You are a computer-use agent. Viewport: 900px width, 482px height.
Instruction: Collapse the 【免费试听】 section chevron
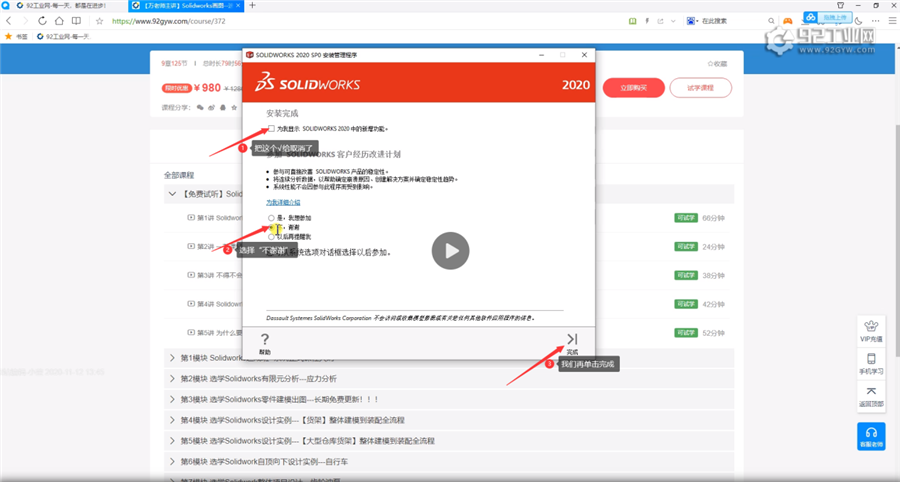pyautogui.click(x=172, y=194)
